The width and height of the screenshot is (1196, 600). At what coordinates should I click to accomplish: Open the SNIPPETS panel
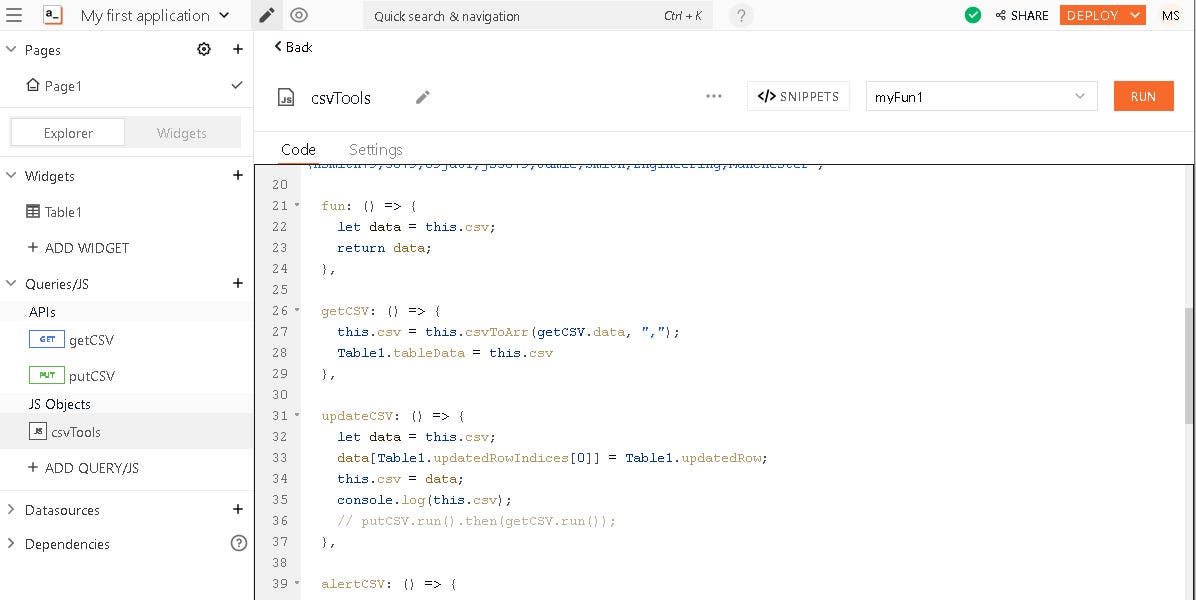[798, 95]
